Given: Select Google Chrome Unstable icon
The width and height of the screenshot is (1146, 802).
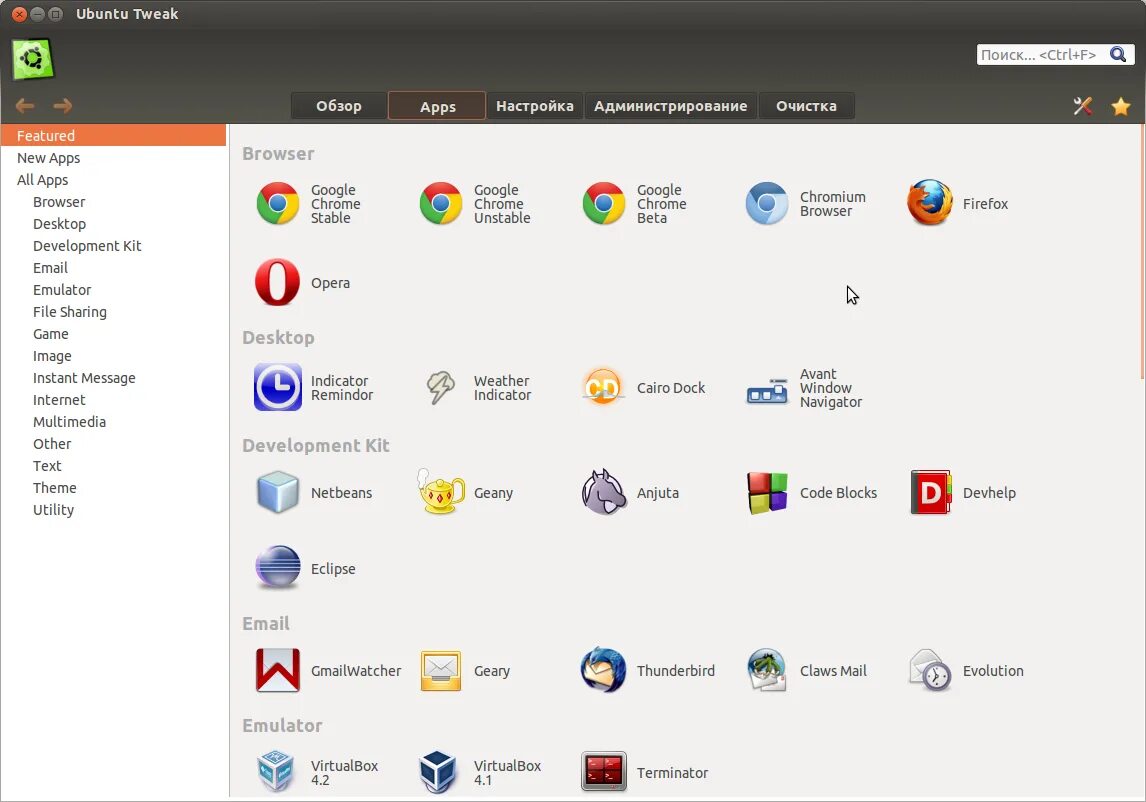Looking at the screenshot, I should pyautogui.click(x=441, y=203).
